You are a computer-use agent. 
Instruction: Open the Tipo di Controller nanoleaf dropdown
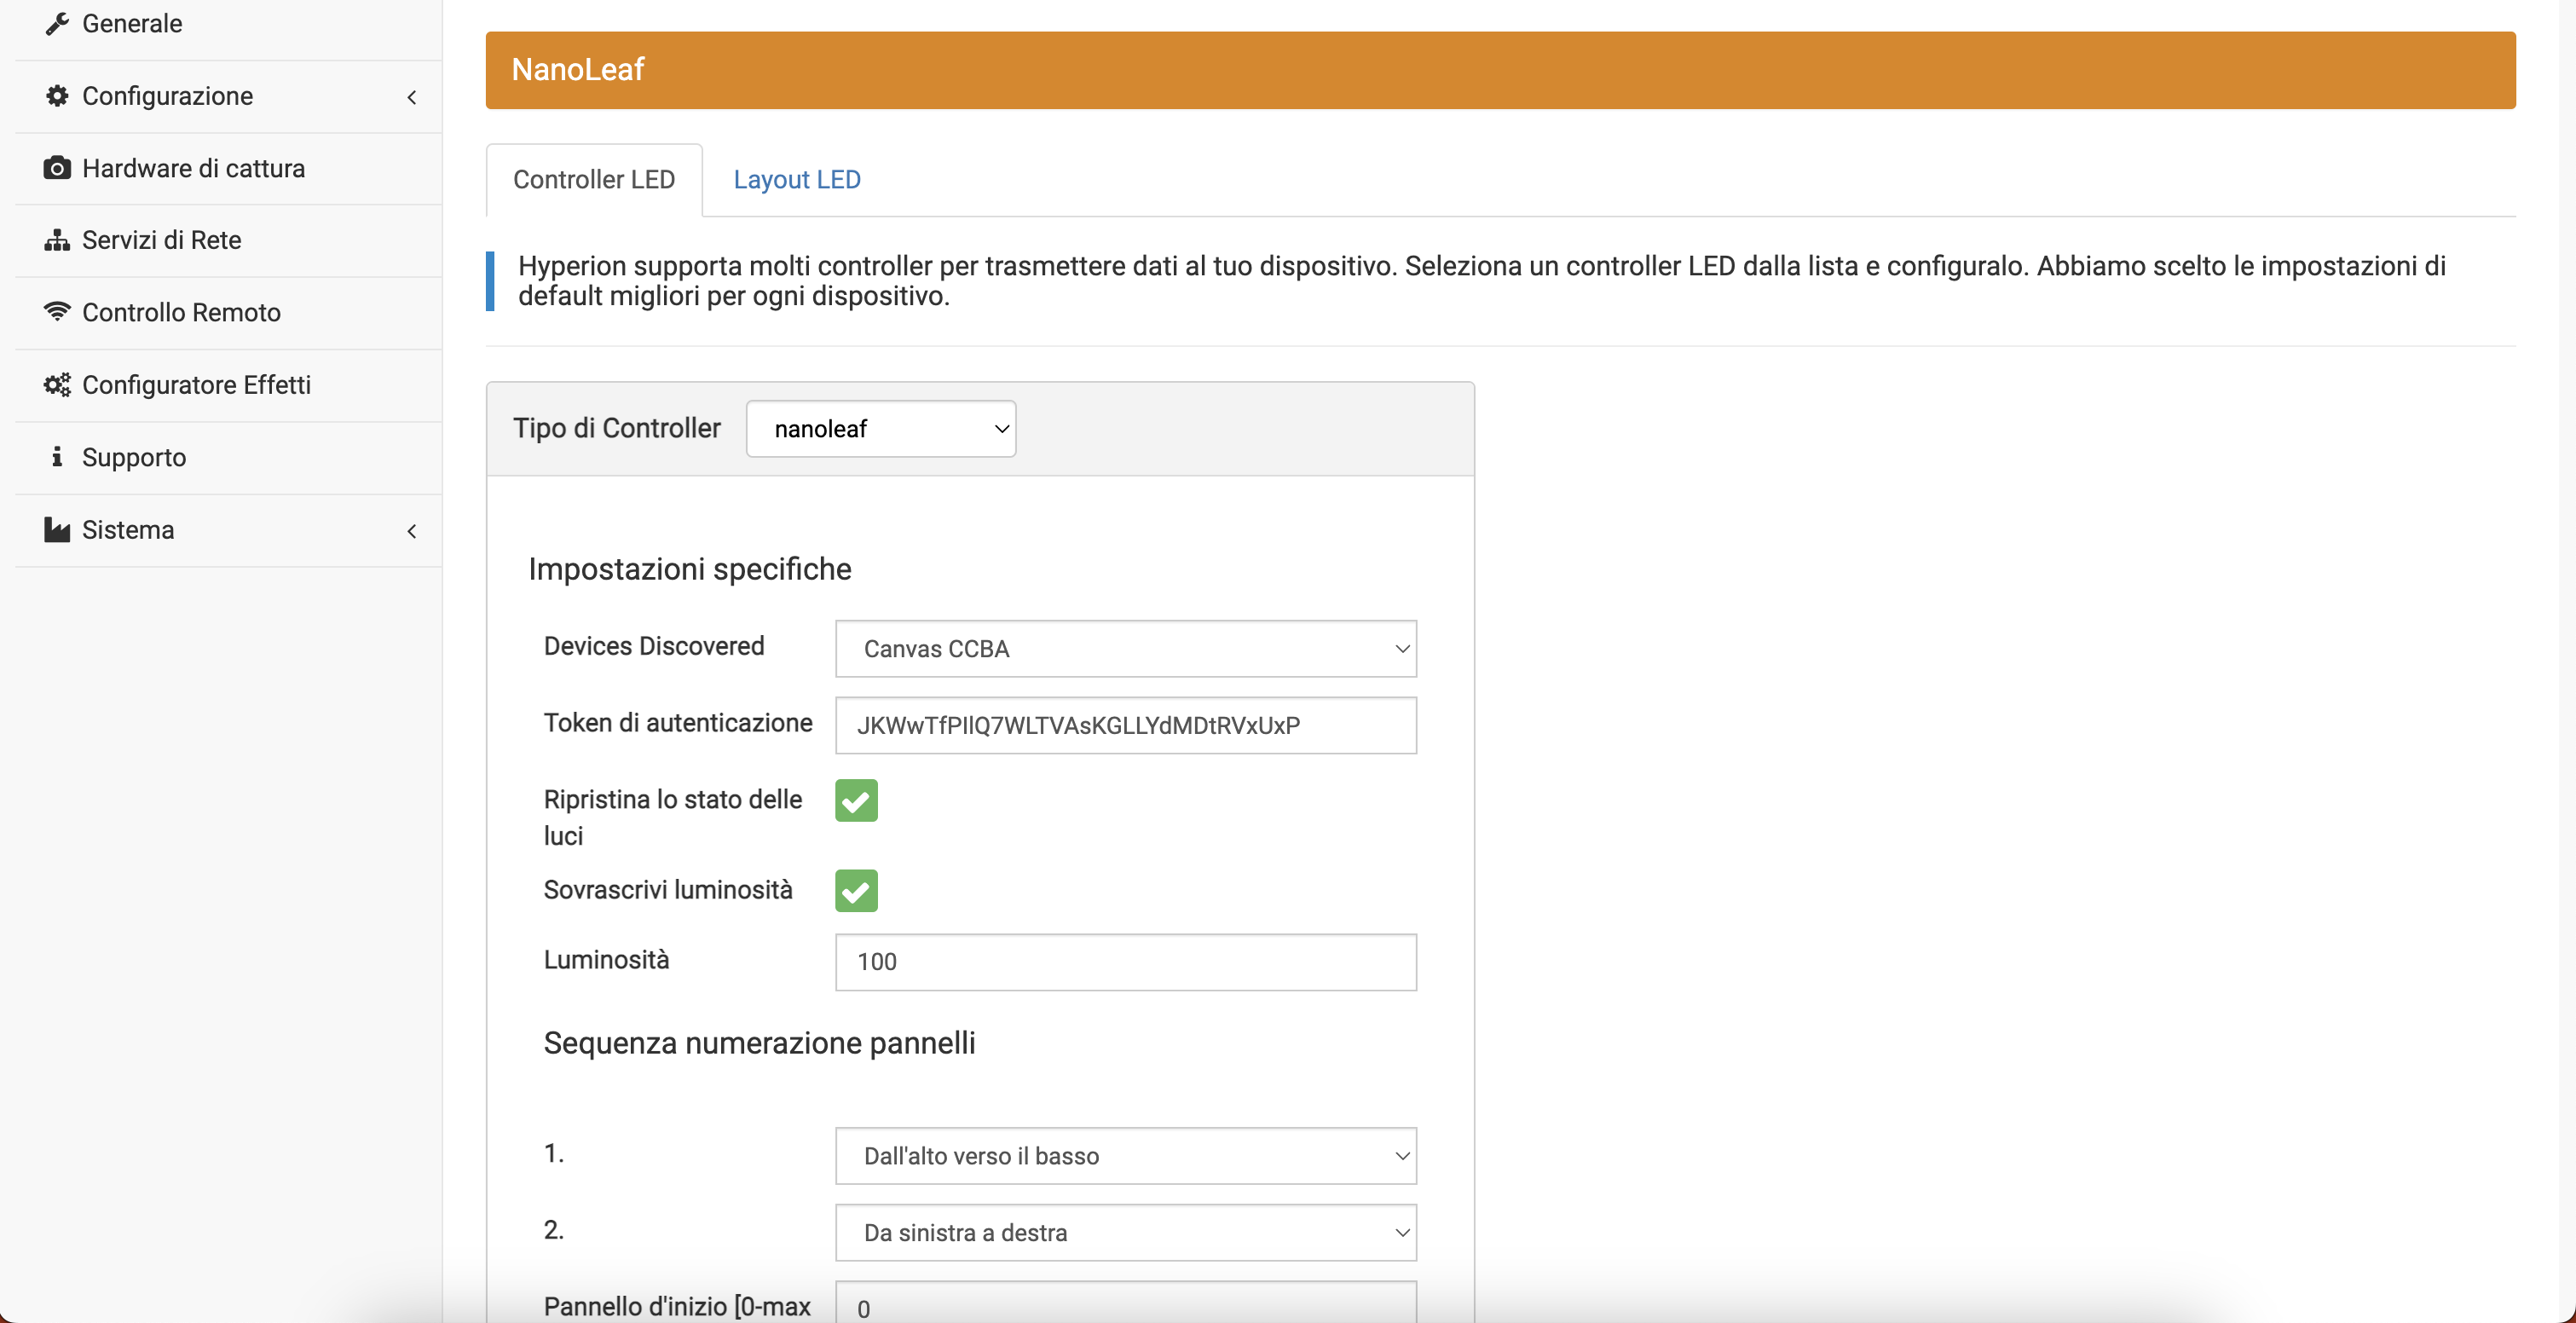click(x=881, y=429)
